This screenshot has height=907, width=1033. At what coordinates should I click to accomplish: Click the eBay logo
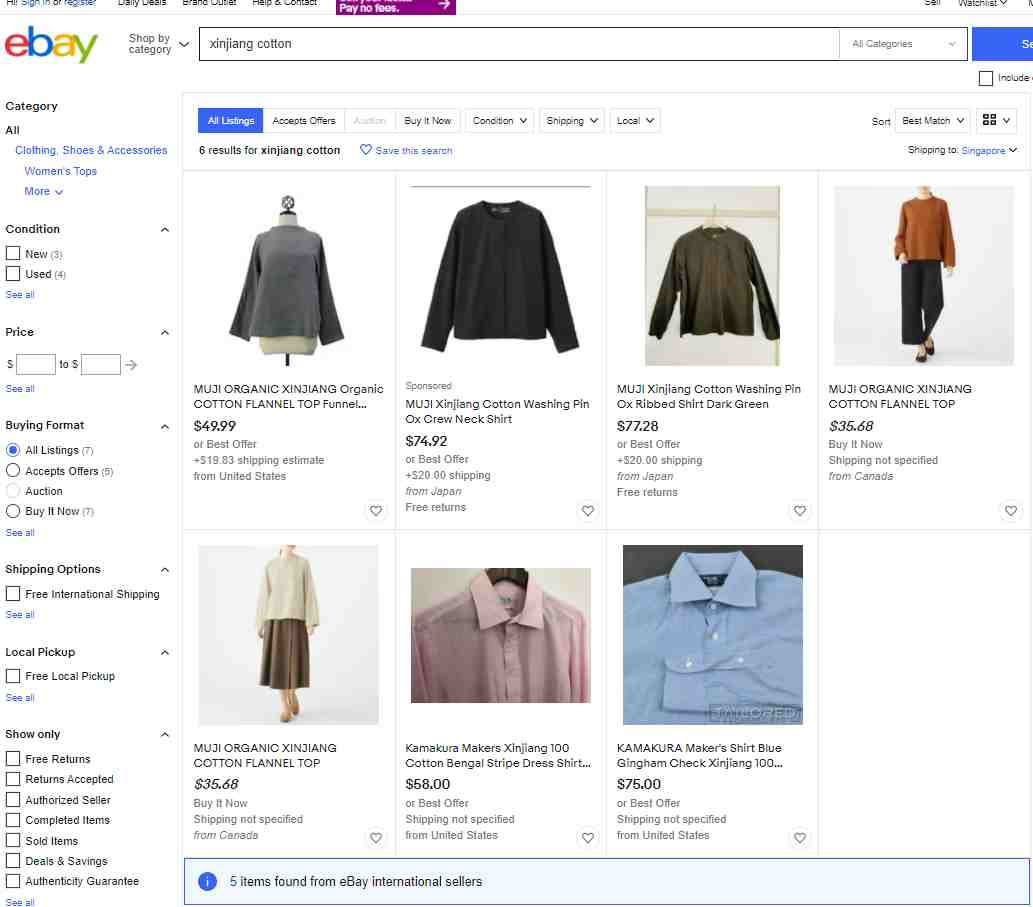[x=51, y=44]
